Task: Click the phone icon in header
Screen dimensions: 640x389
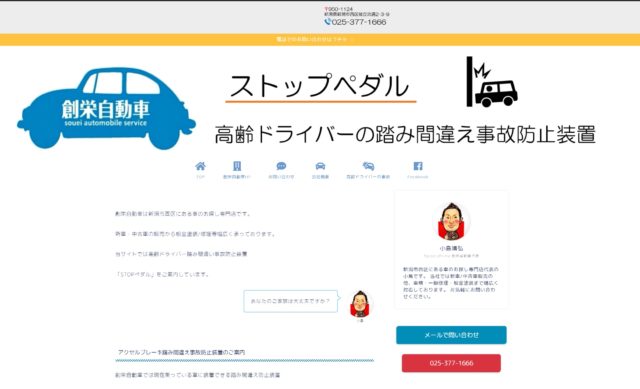Action: (x=327, y=22)
